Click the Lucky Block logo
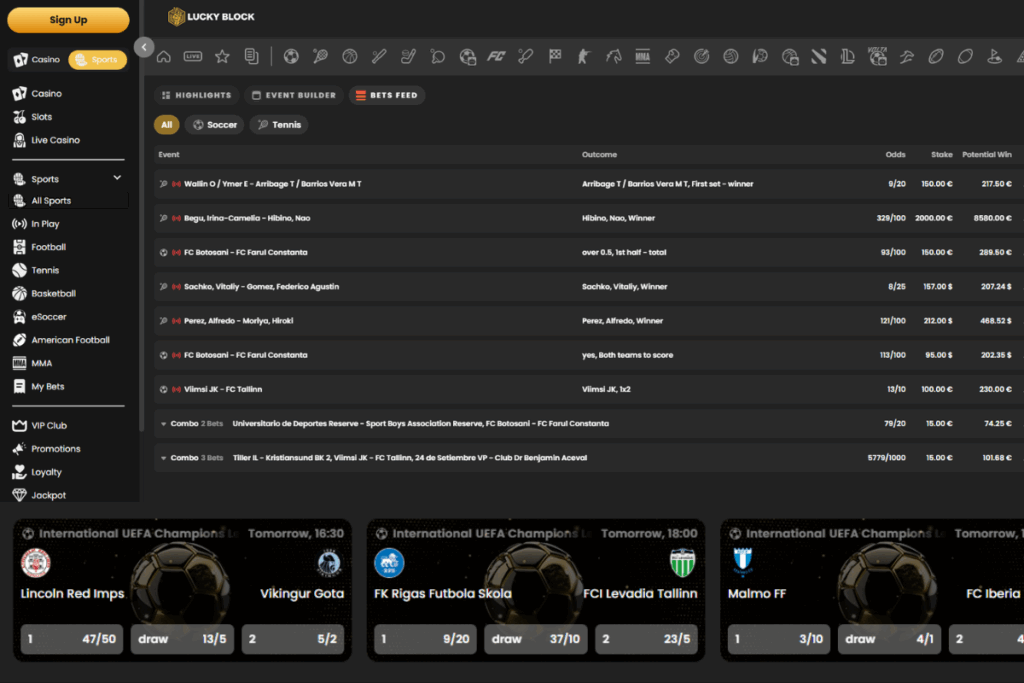 click(x=211, y=17)
